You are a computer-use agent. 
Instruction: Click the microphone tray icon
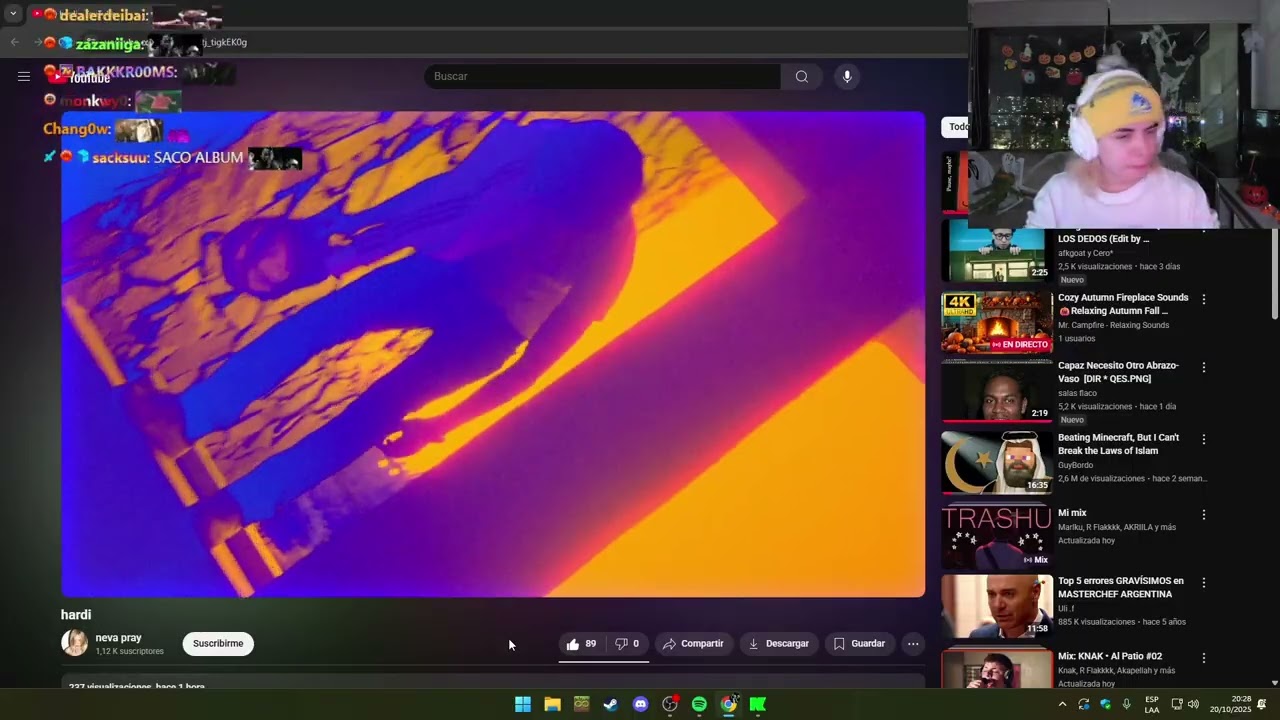pos(1127,704)
